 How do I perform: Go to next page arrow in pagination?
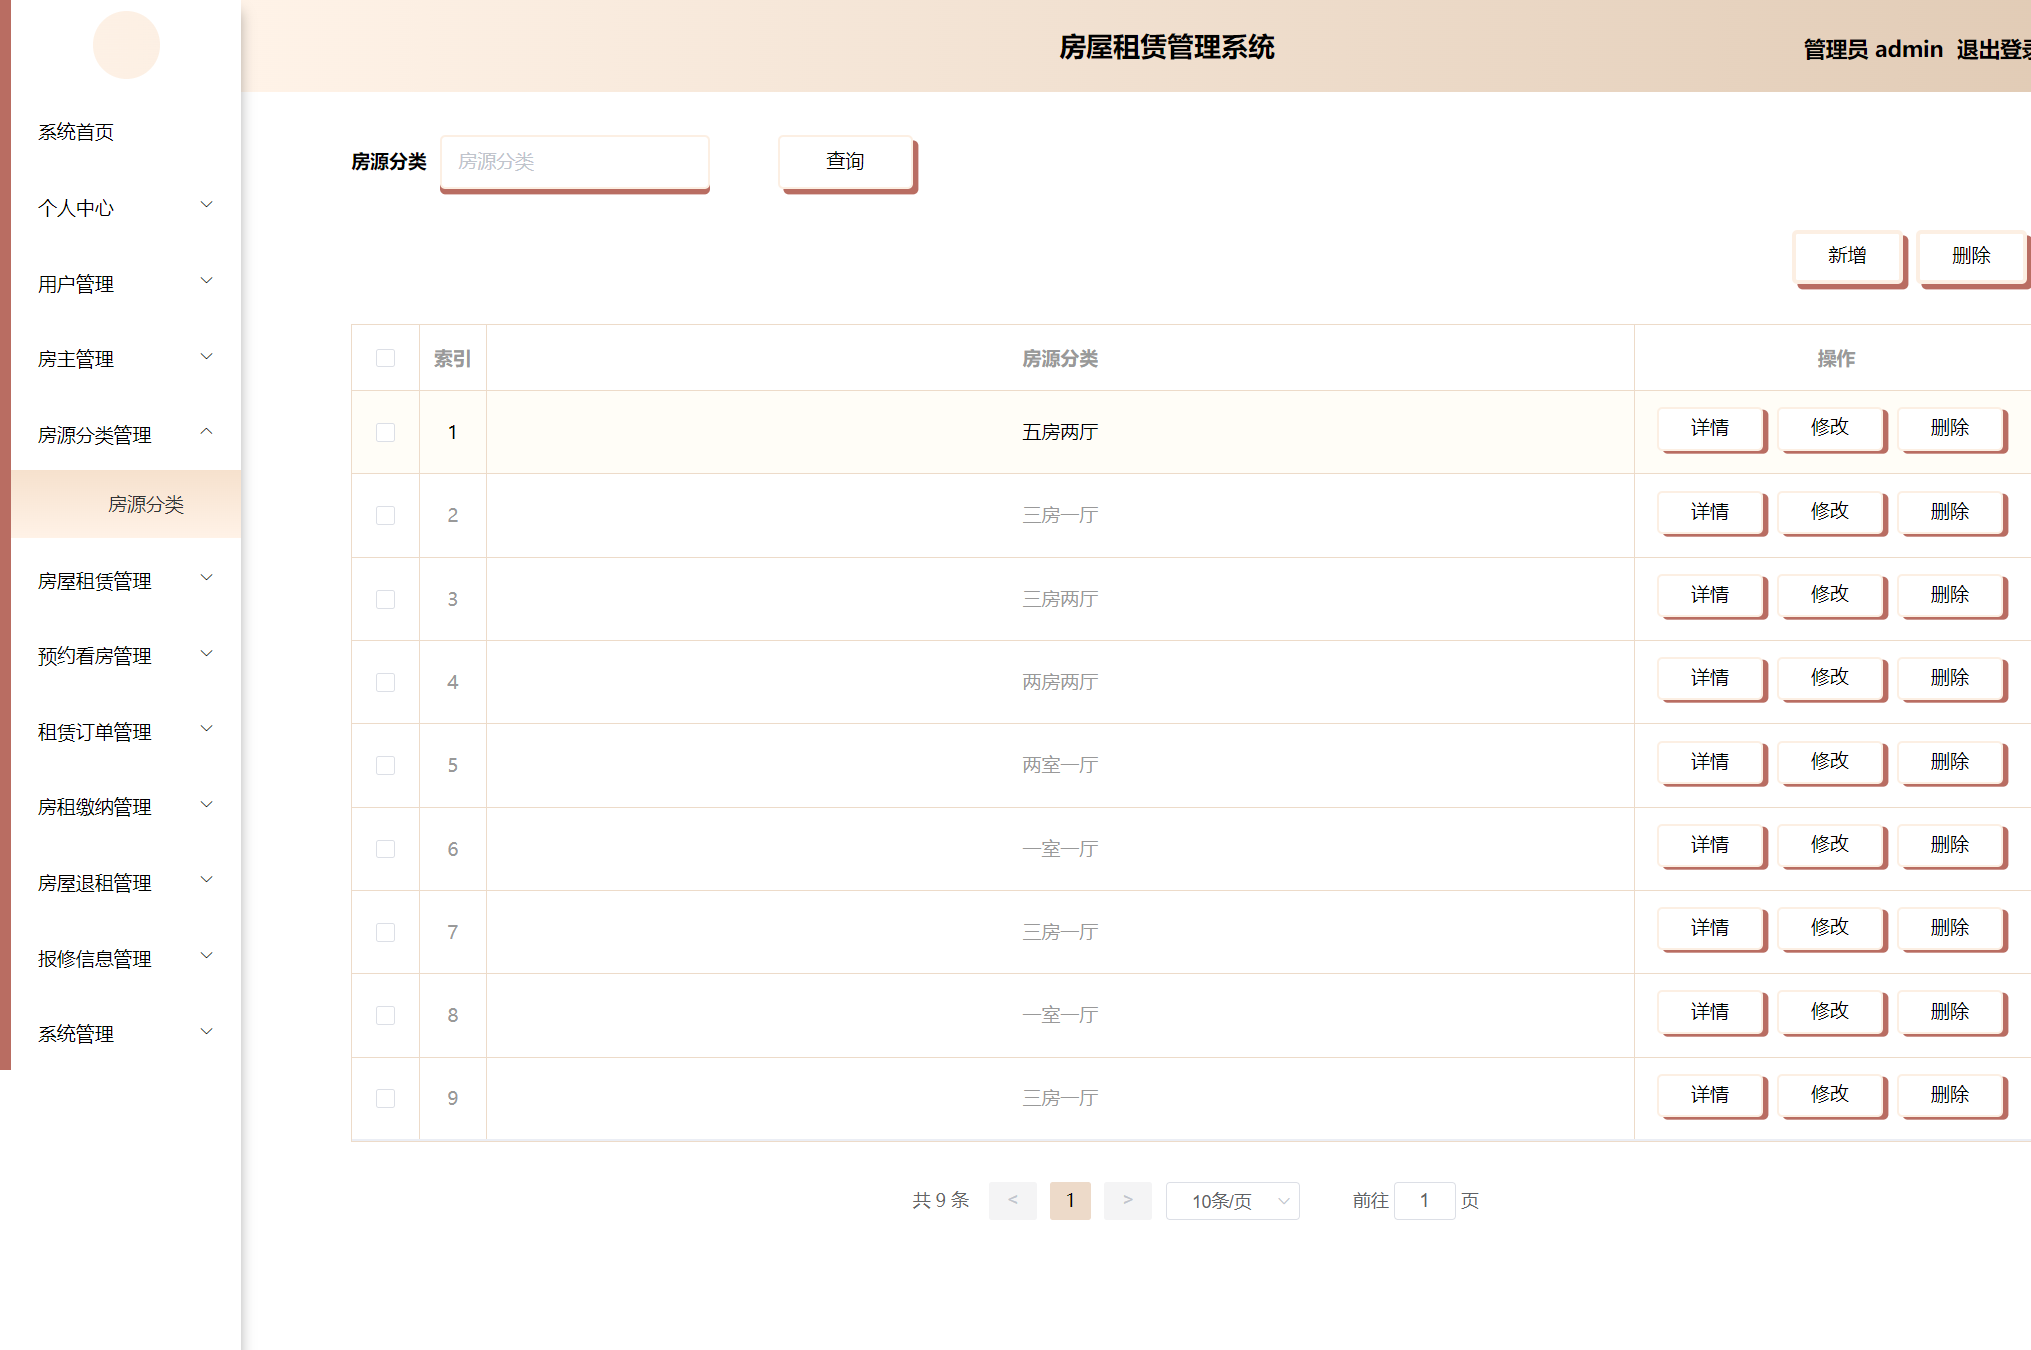point(1127,1200)
